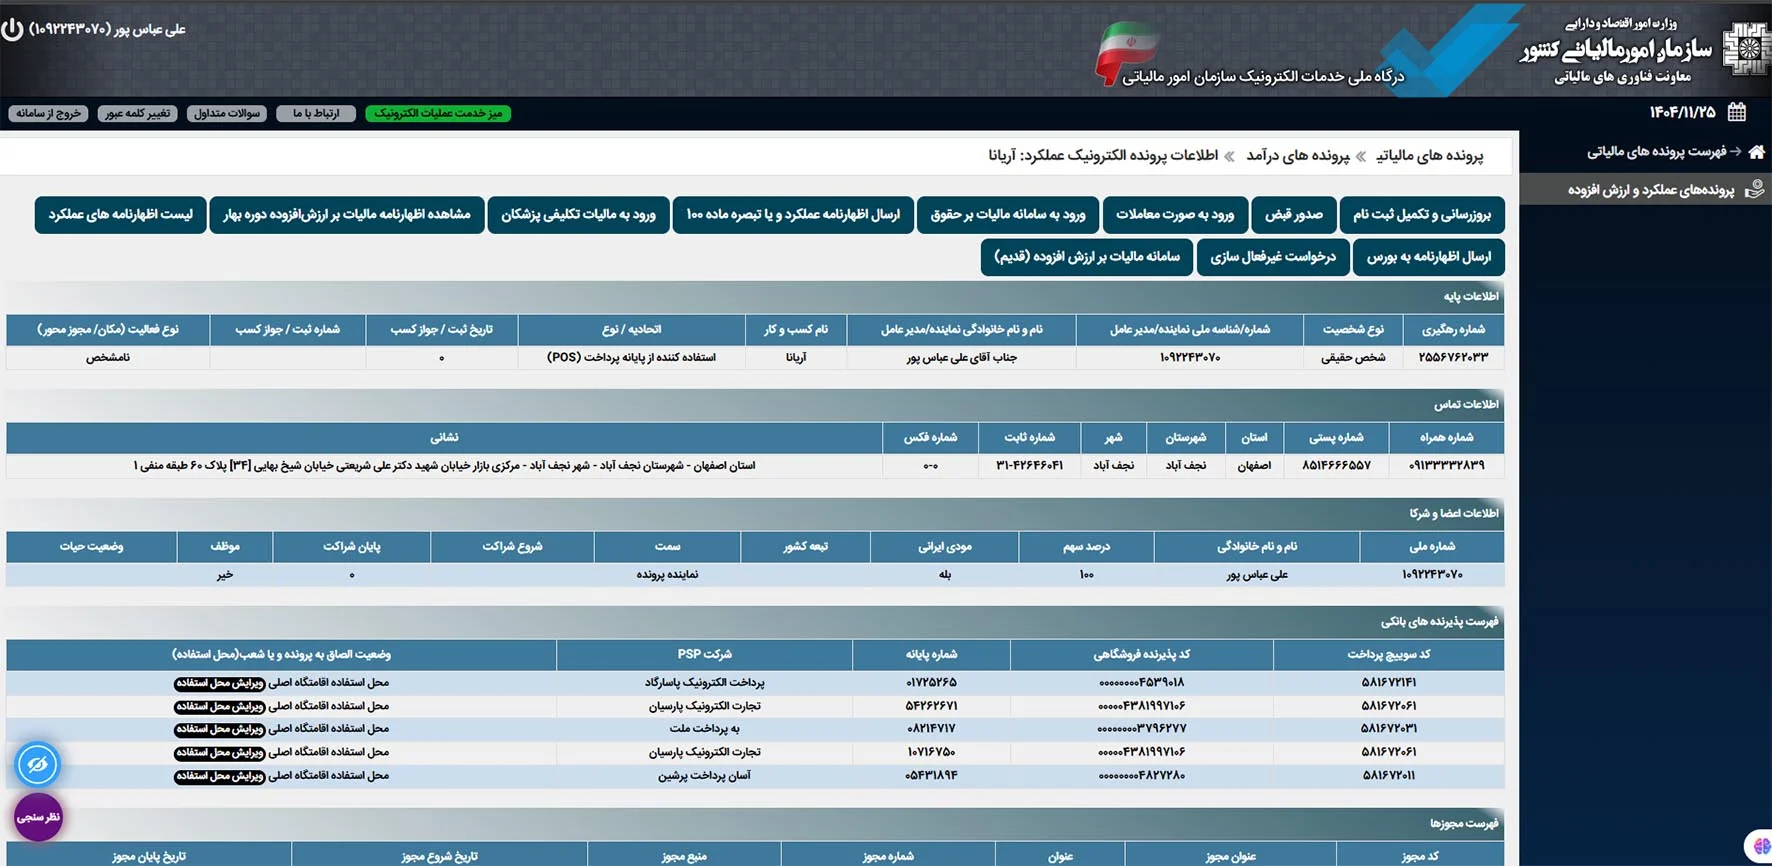This screenshot has width=1772, height=866.
Task: Click ویرایش محل استفاده in the پرداخت الکترونیک پاسارگاد row
Action: pos(220,683)
